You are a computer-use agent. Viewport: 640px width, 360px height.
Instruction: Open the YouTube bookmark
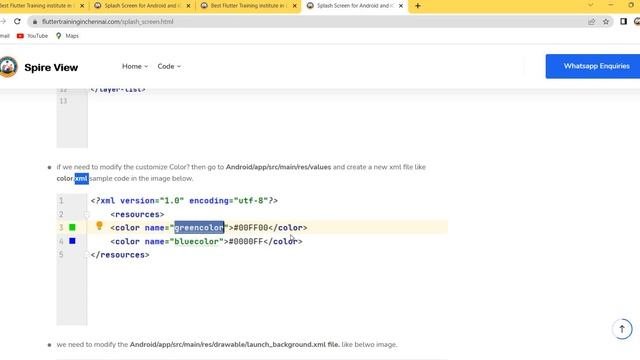tap(32, 36)
